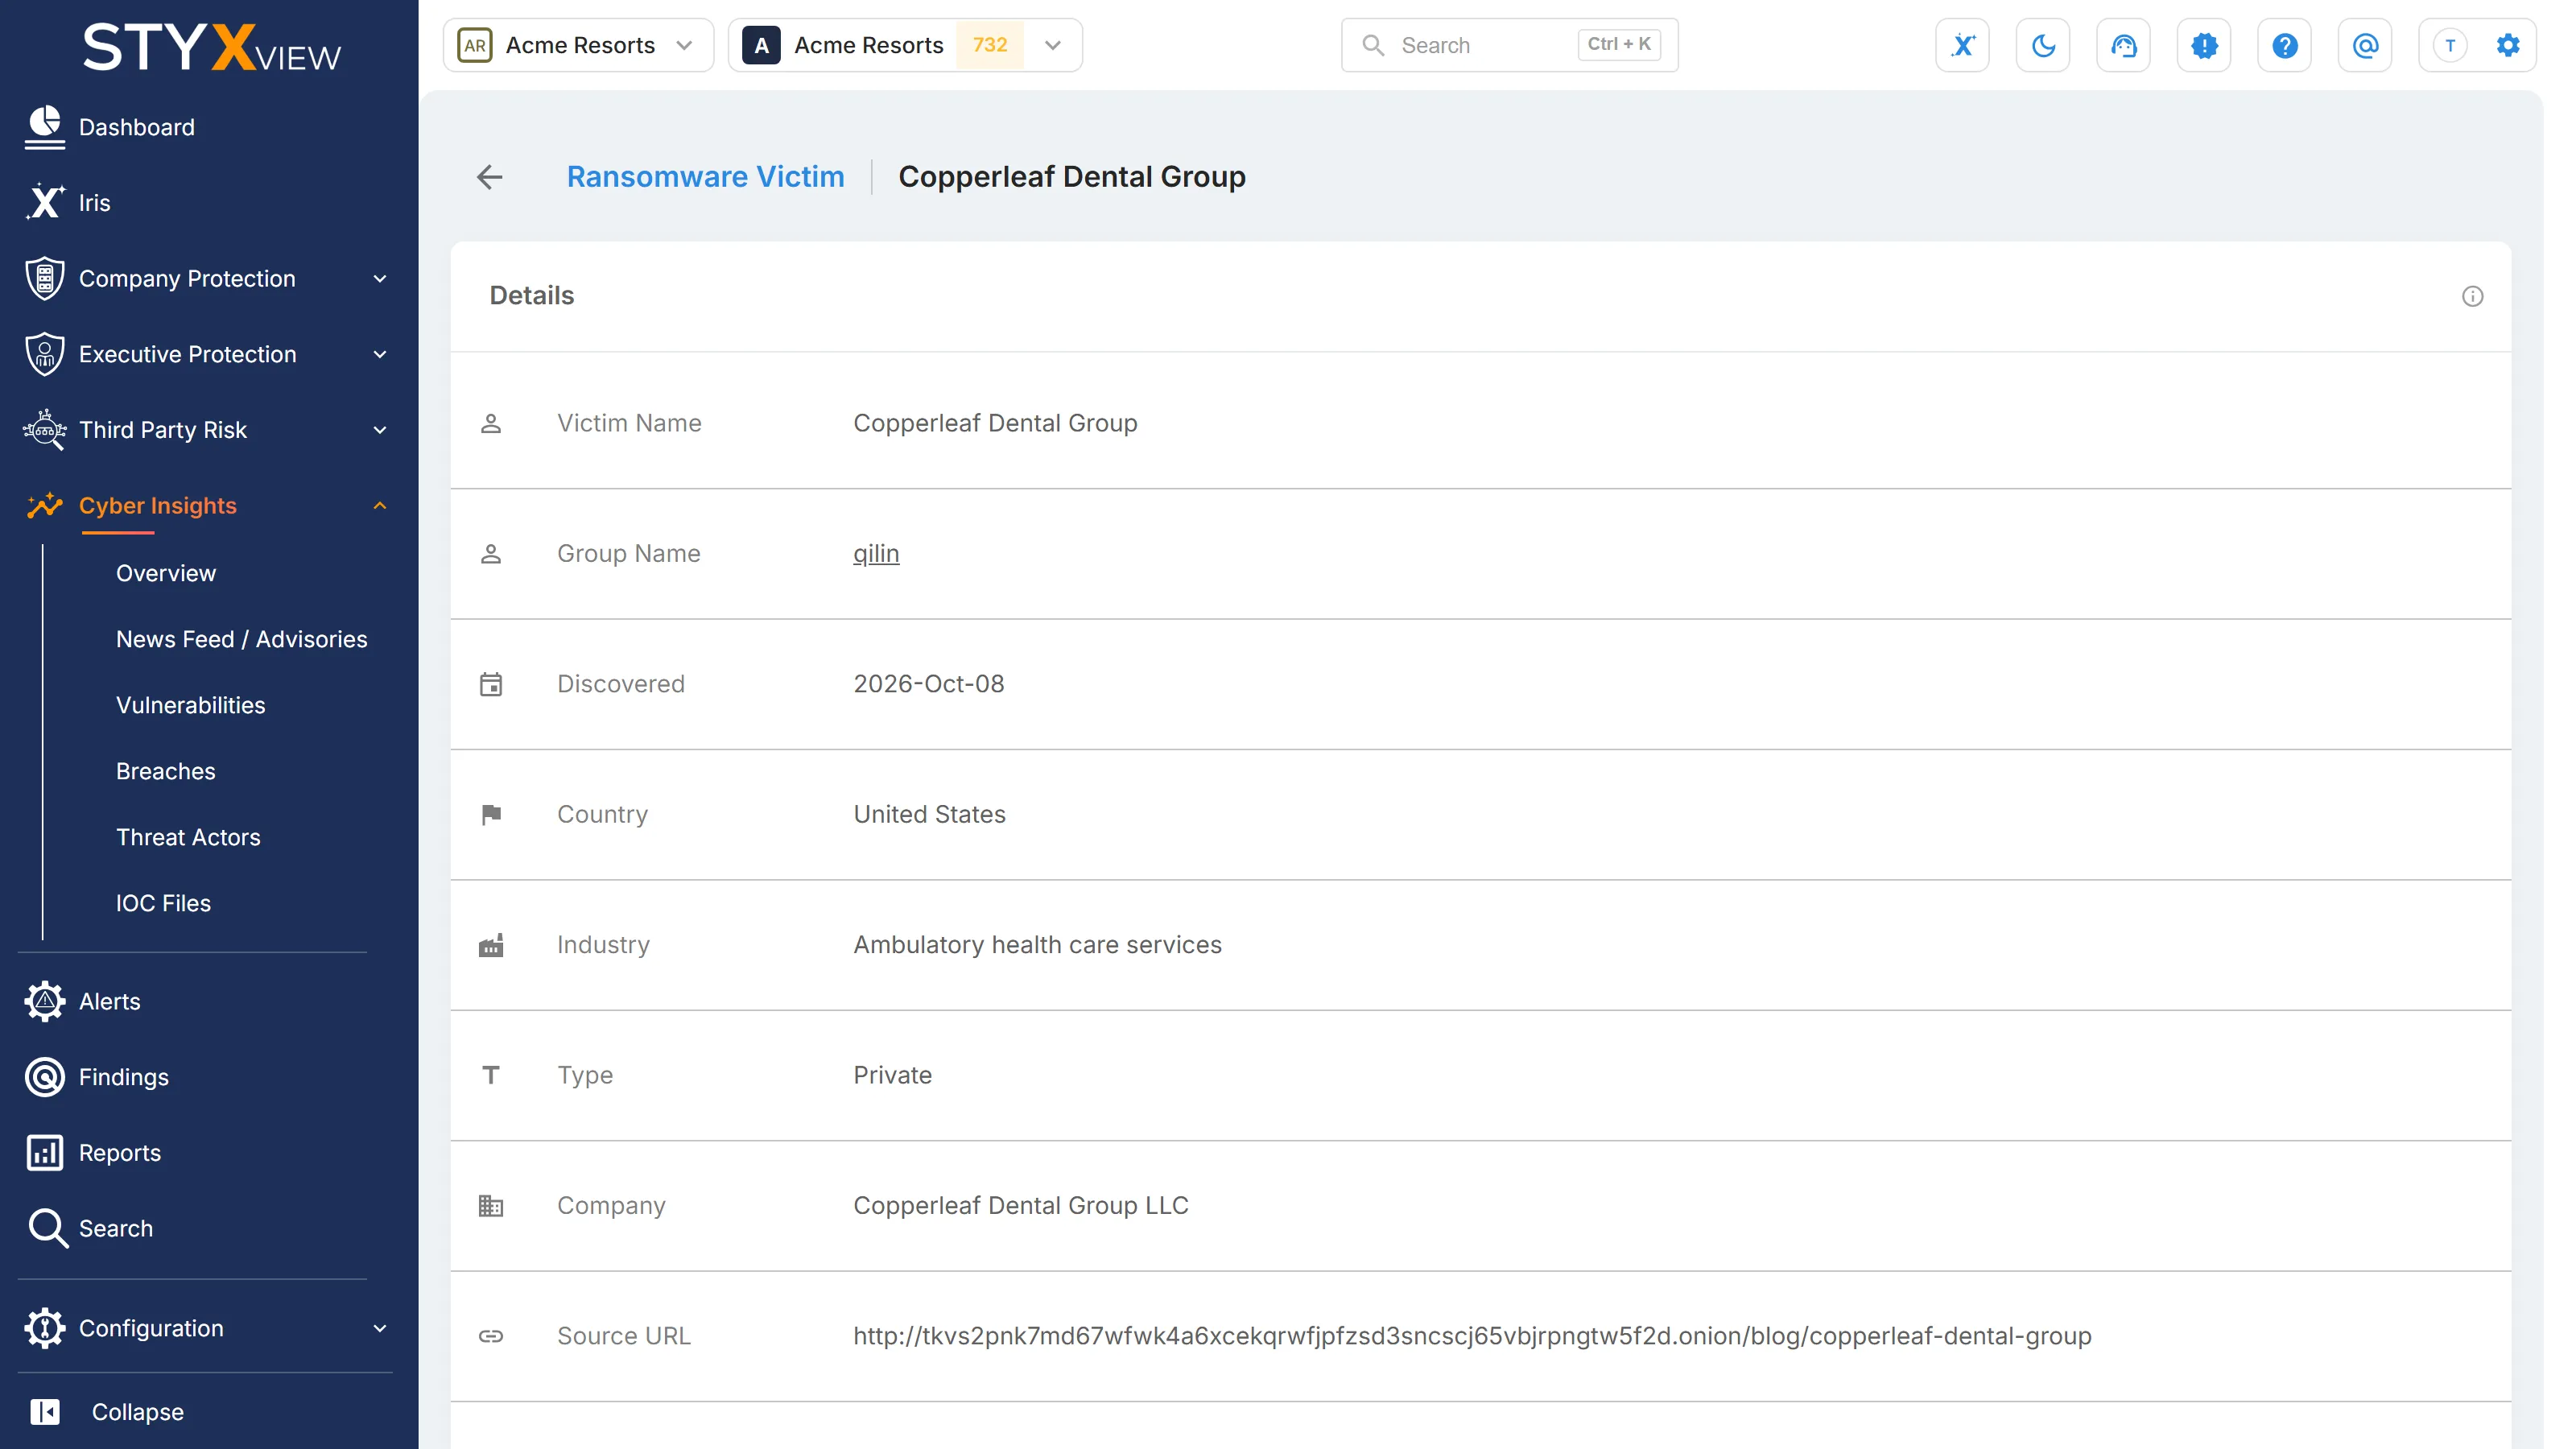
Task: Expand Third Party Risk menu
Action: 208,430
